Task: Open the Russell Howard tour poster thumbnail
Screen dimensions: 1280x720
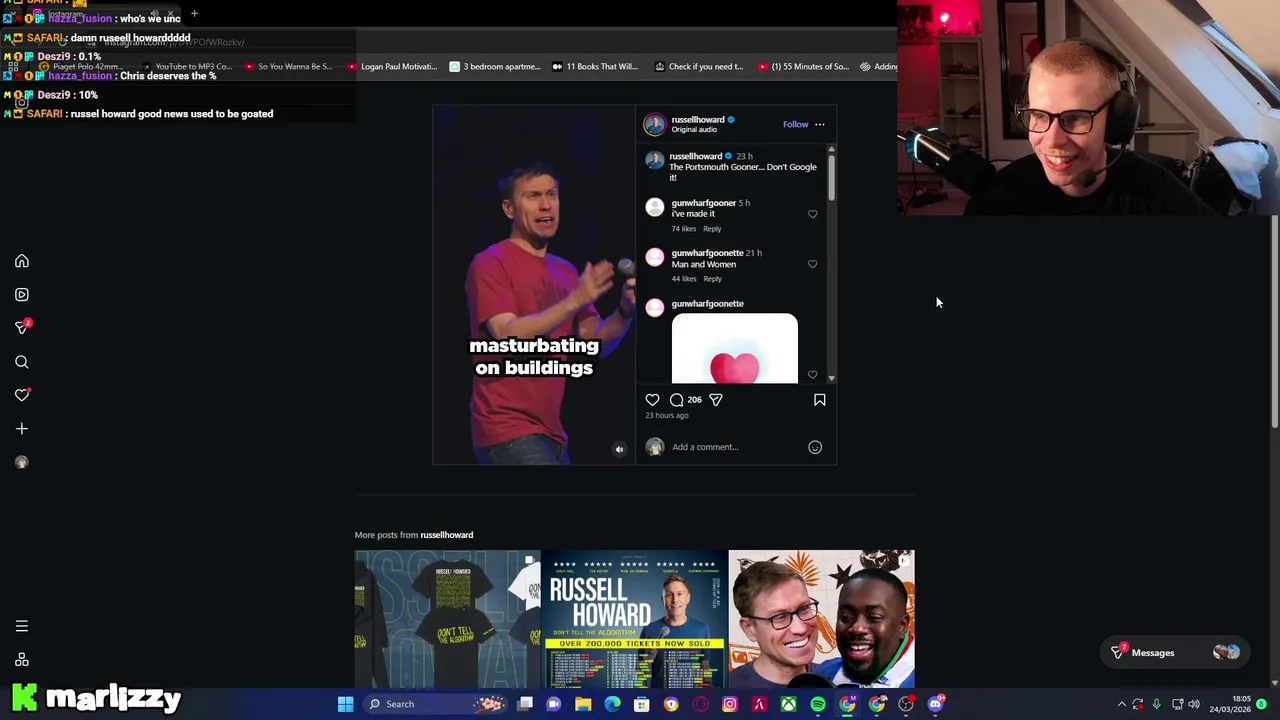Action: (x=634, y=619)
